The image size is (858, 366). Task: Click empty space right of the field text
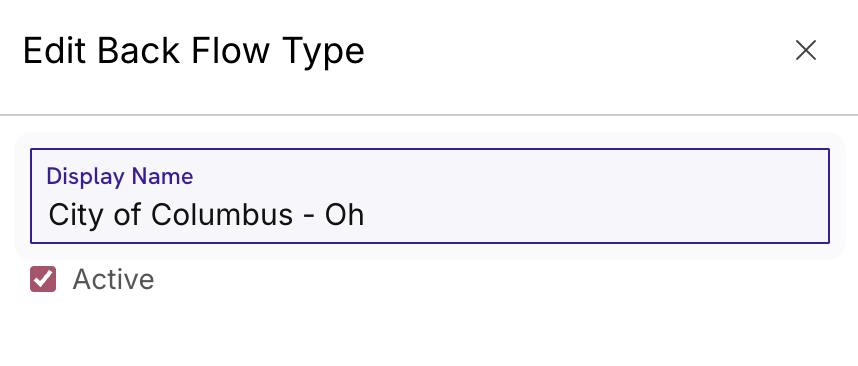(x=596, y=214)
